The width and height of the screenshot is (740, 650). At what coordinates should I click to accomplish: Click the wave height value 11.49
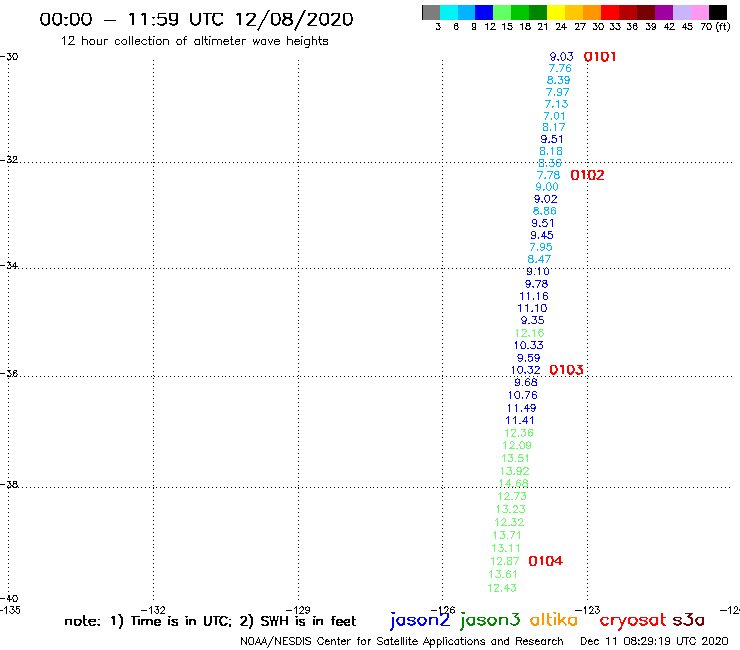[x=521, y=408]
